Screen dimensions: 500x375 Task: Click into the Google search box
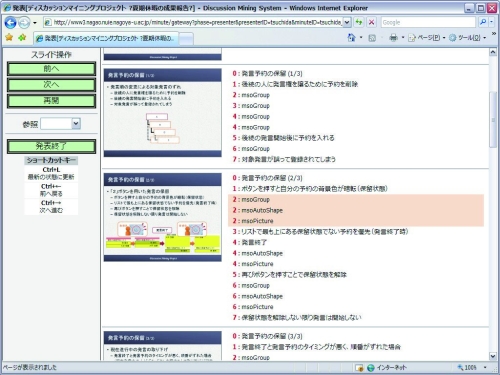click(x=428, y=22)
